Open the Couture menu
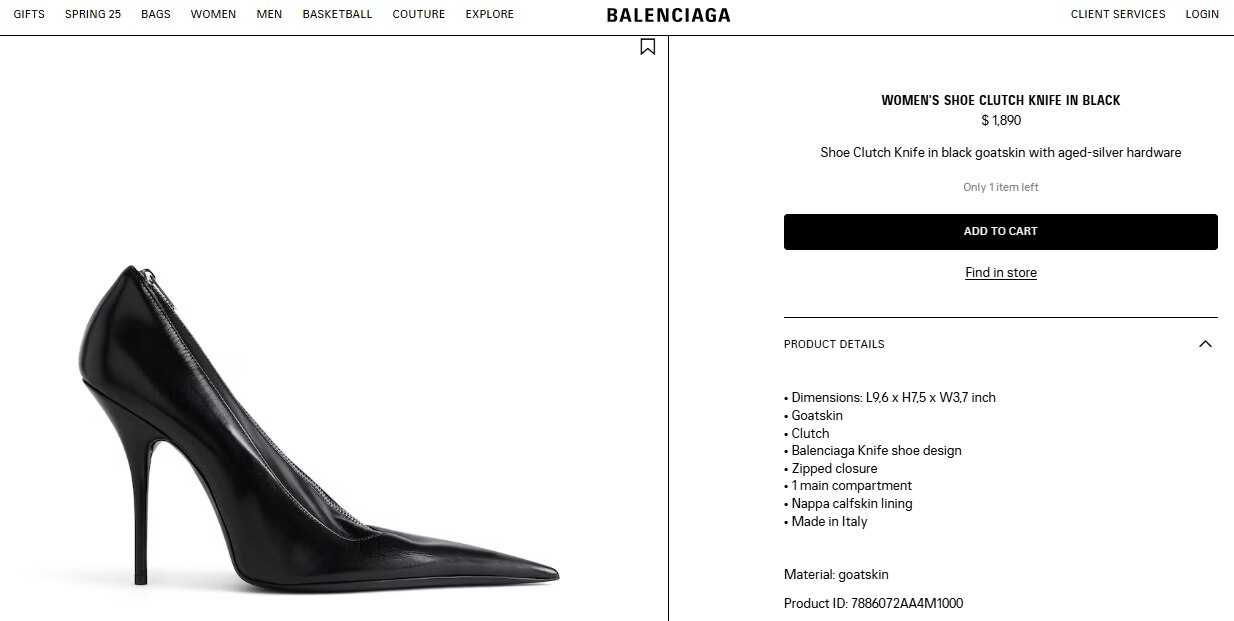 pyautogui.click(x=419, y=14)
